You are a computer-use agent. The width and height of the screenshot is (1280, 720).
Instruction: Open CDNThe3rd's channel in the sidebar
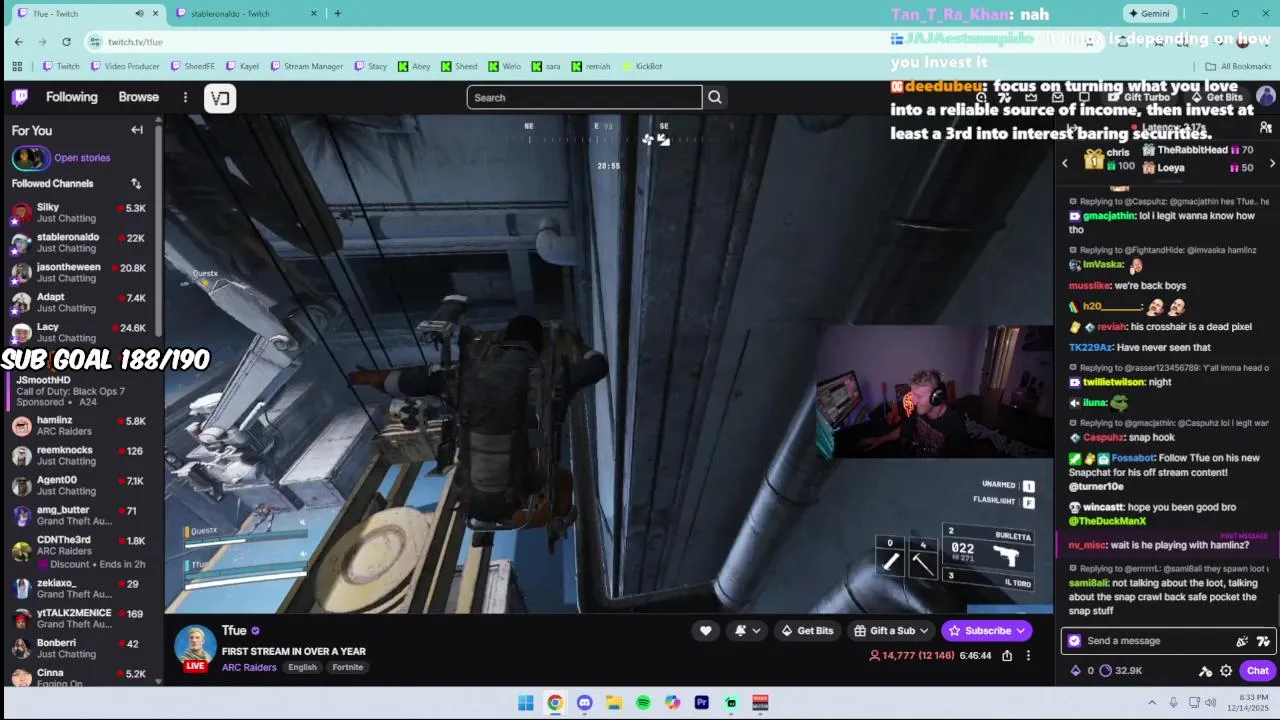80,552
